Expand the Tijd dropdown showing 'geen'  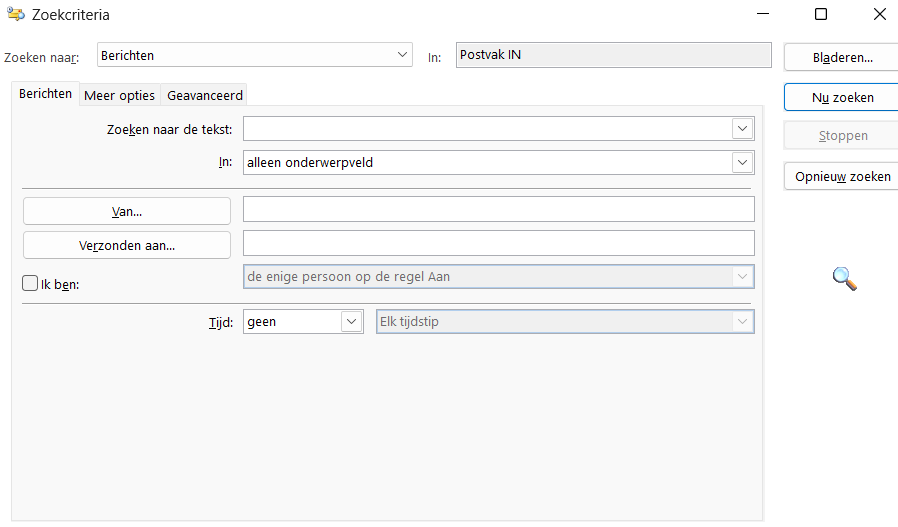351,322
